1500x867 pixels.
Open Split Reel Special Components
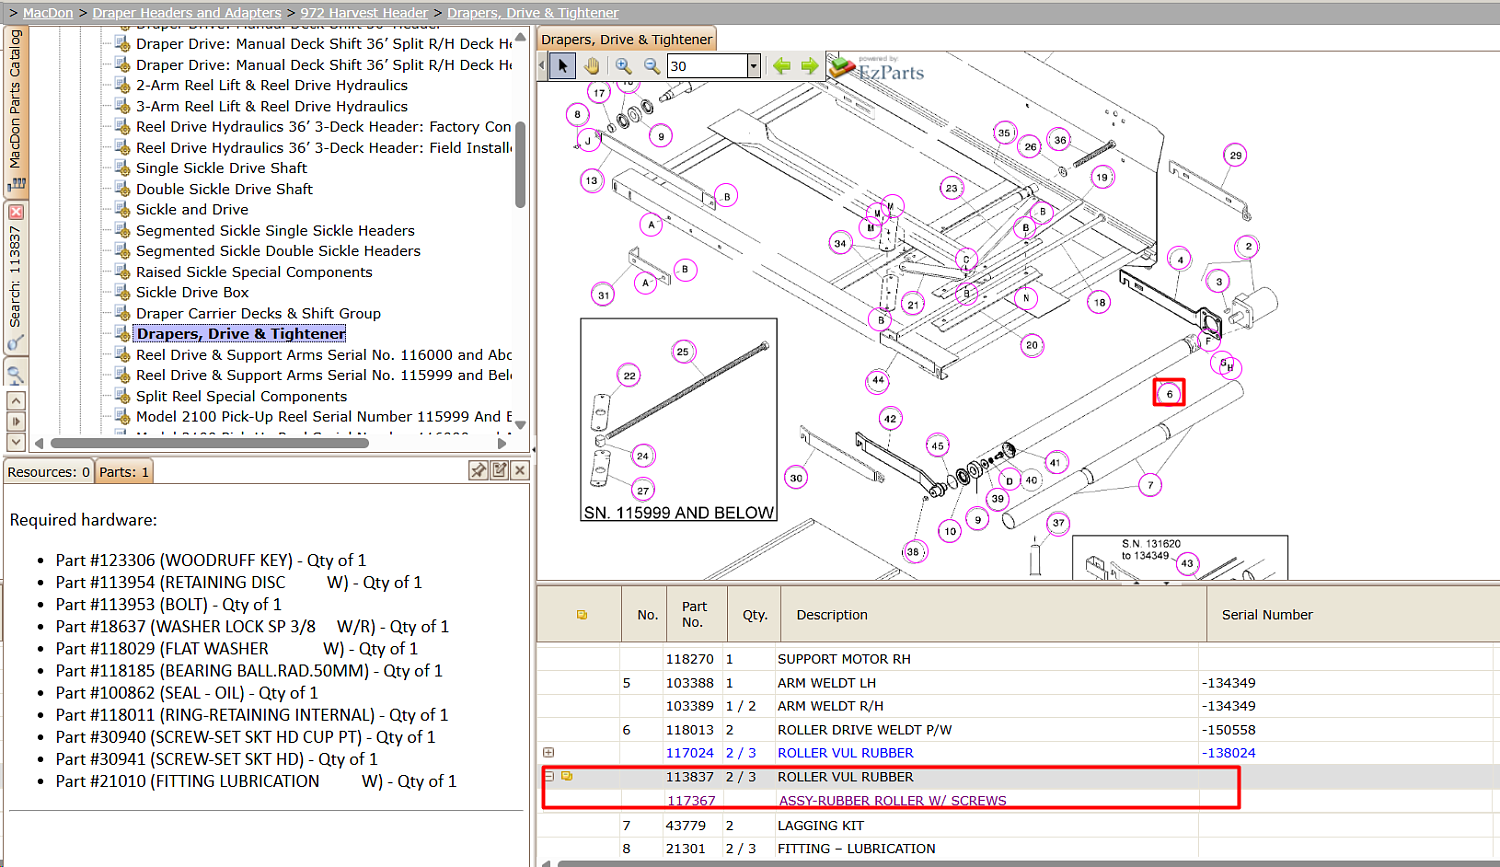point(241,396)
